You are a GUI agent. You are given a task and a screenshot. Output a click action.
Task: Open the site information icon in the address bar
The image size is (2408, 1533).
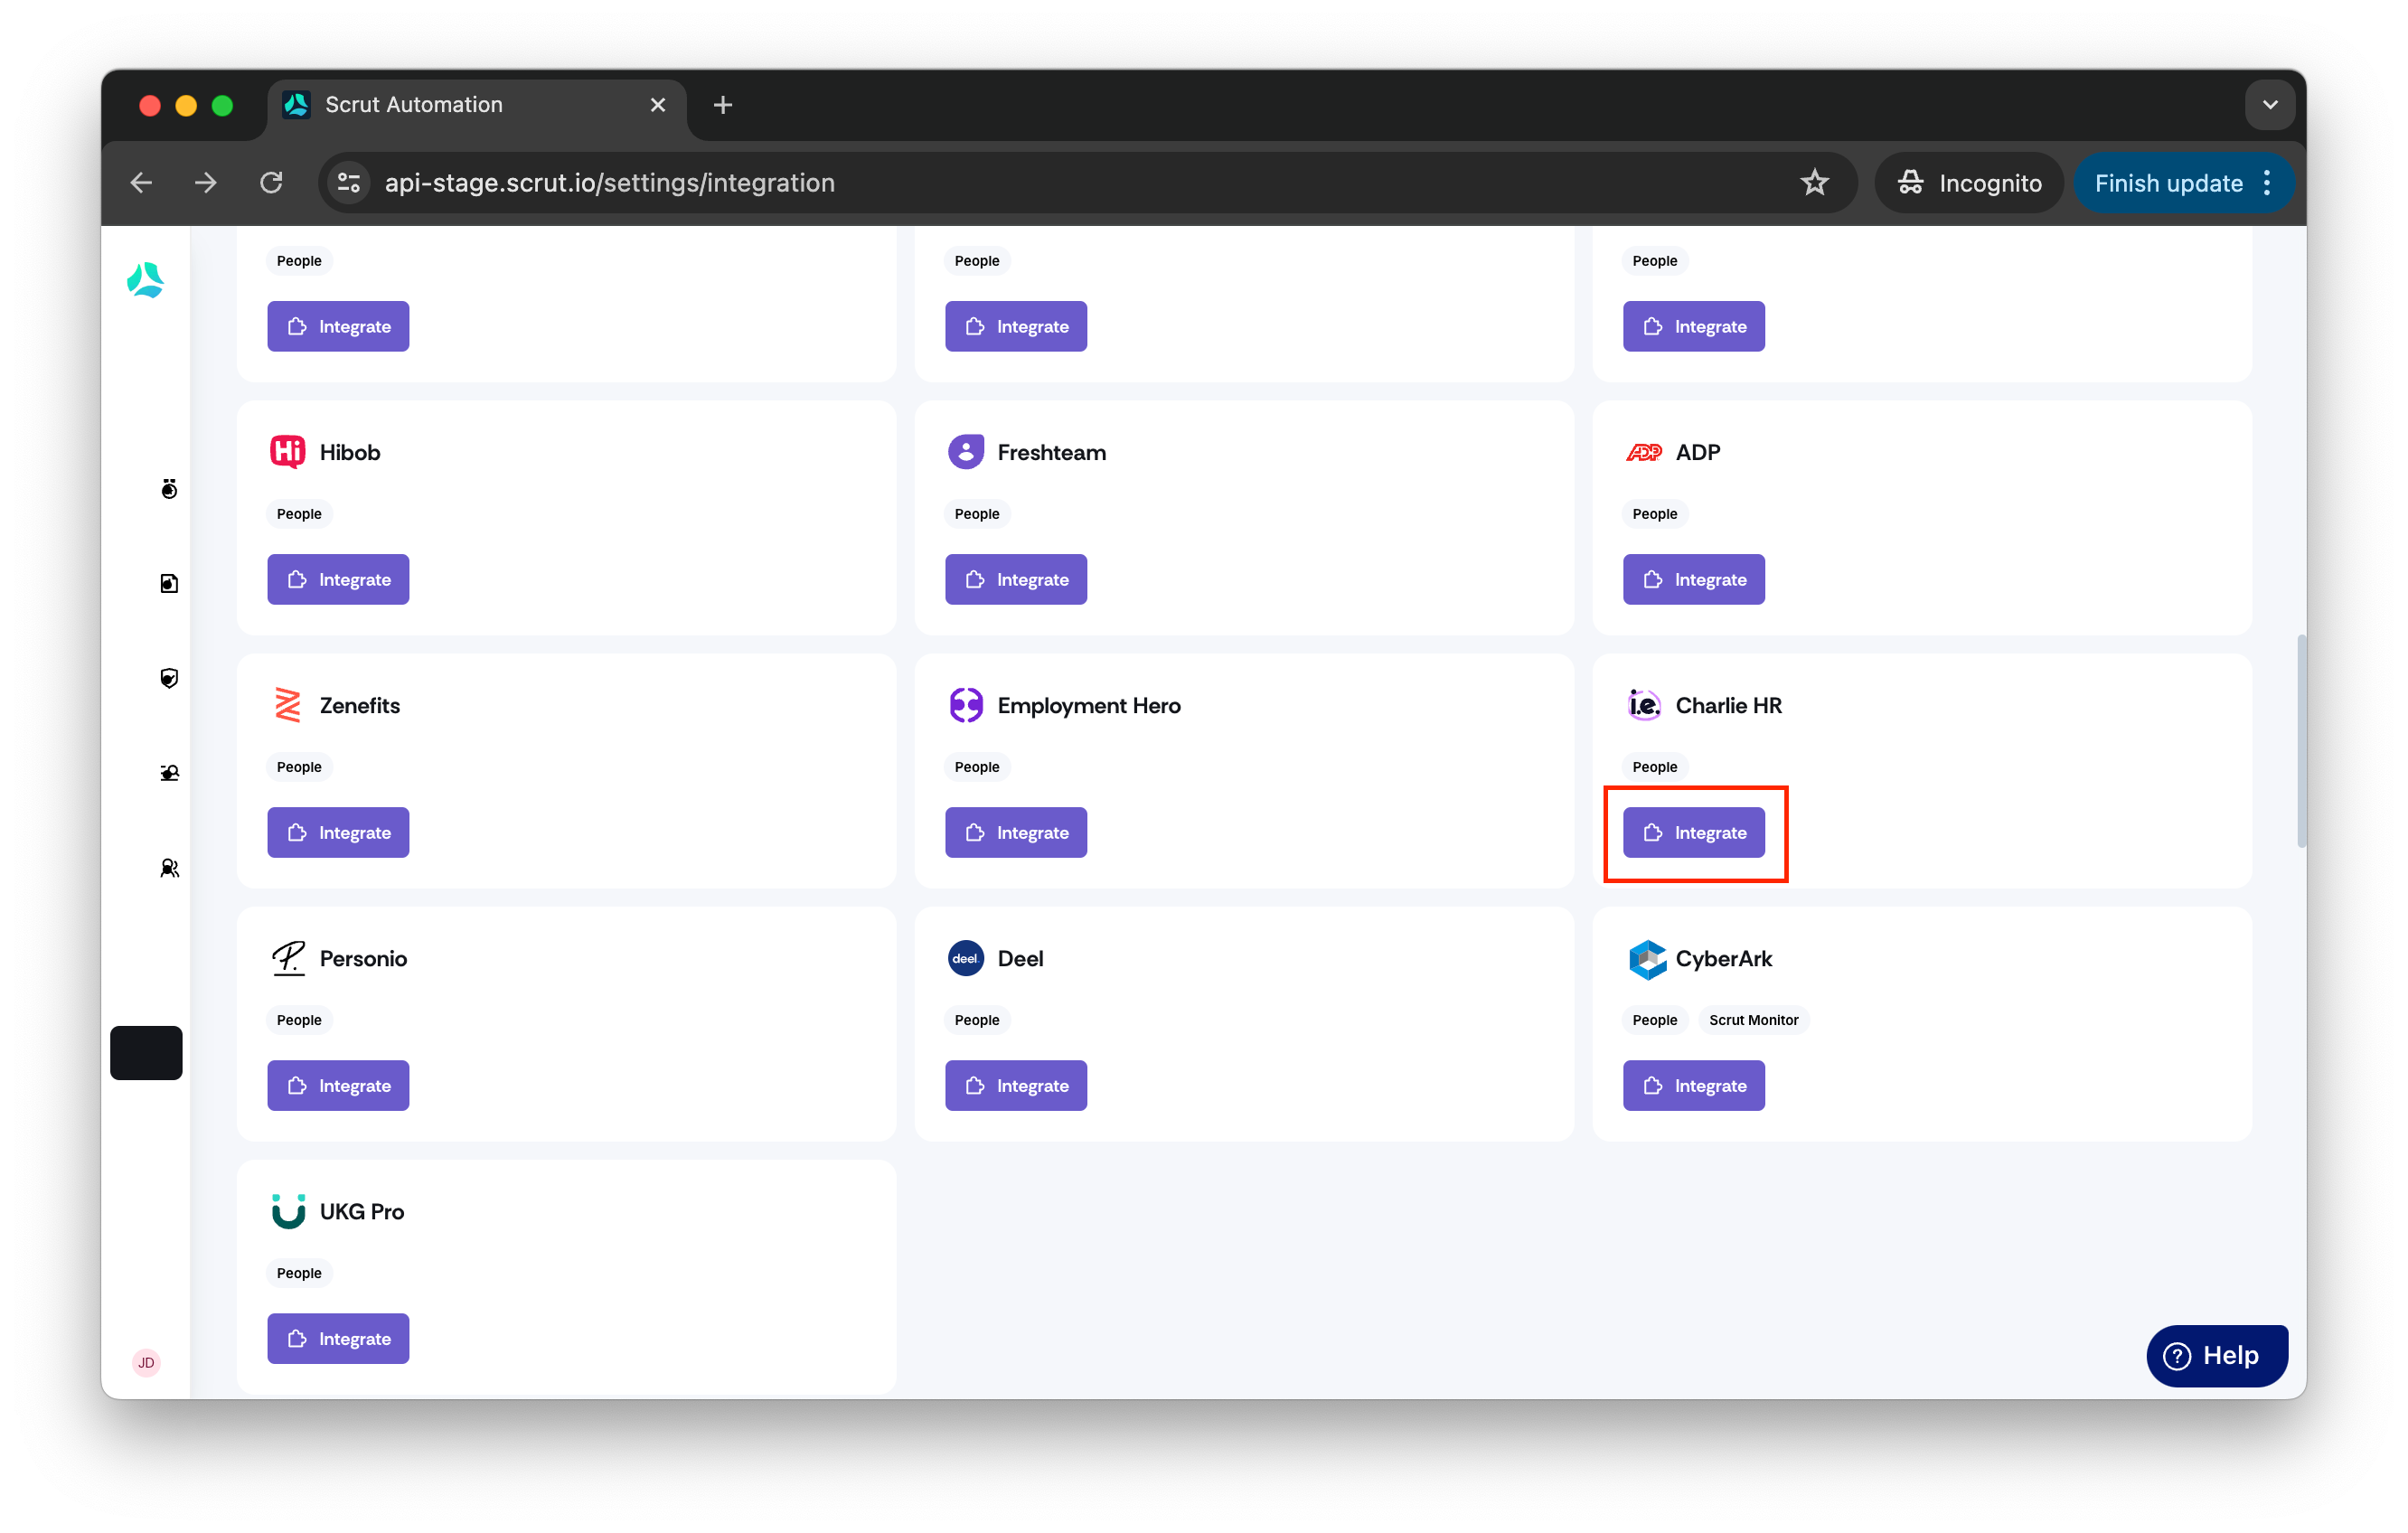[x=349, y=183]
